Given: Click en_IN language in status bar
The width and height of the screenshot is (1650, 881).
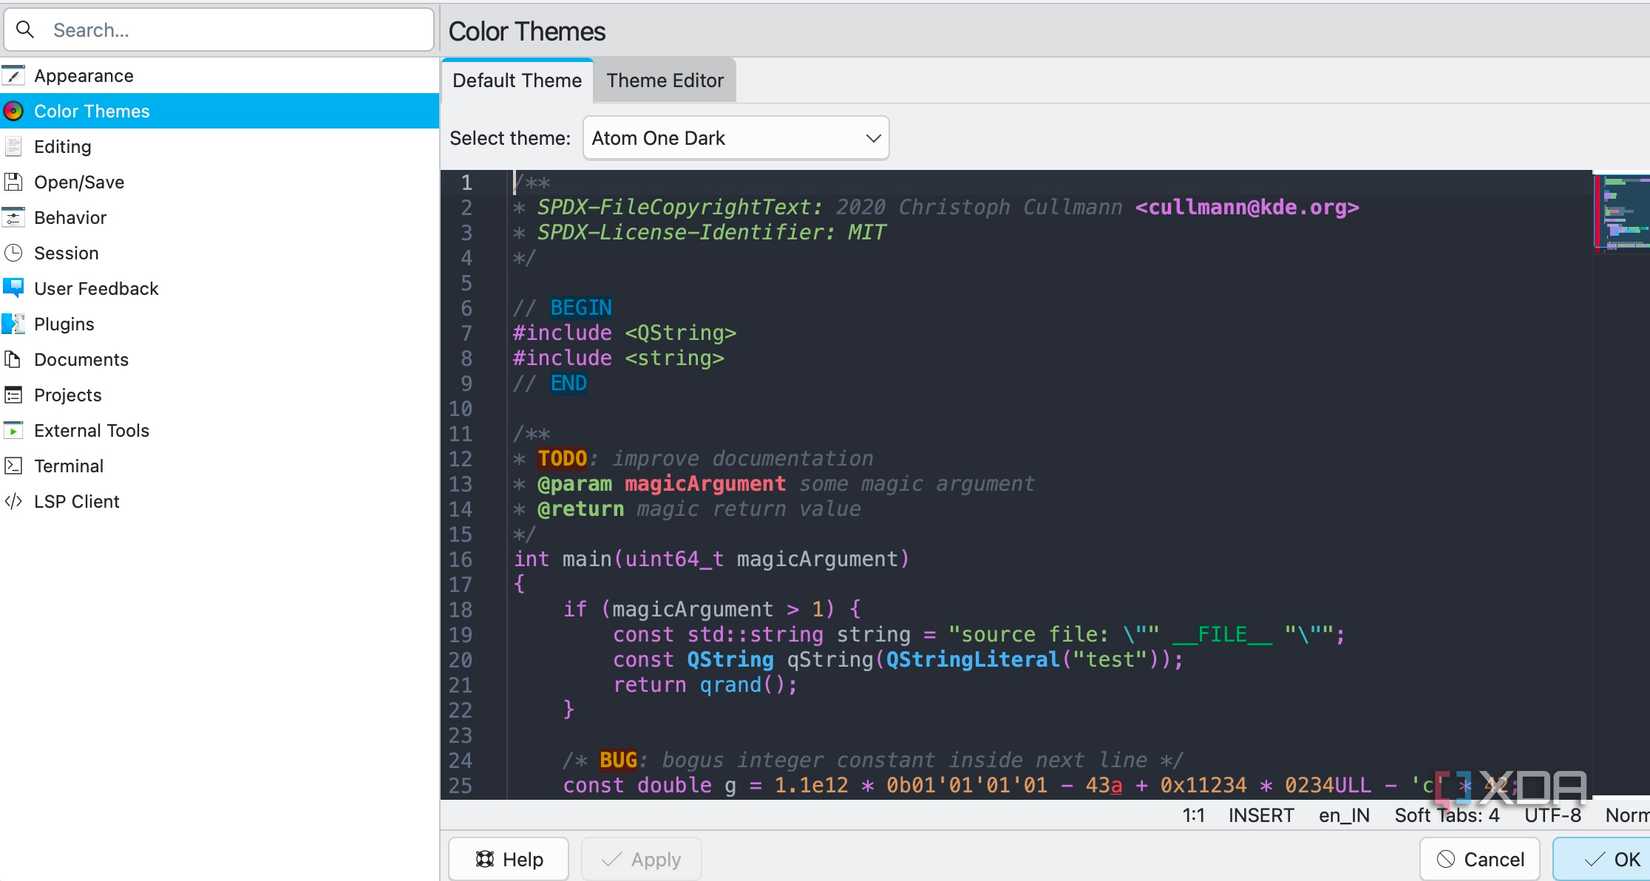Looking at the screenshot, I should click(x=1344, y=815).
